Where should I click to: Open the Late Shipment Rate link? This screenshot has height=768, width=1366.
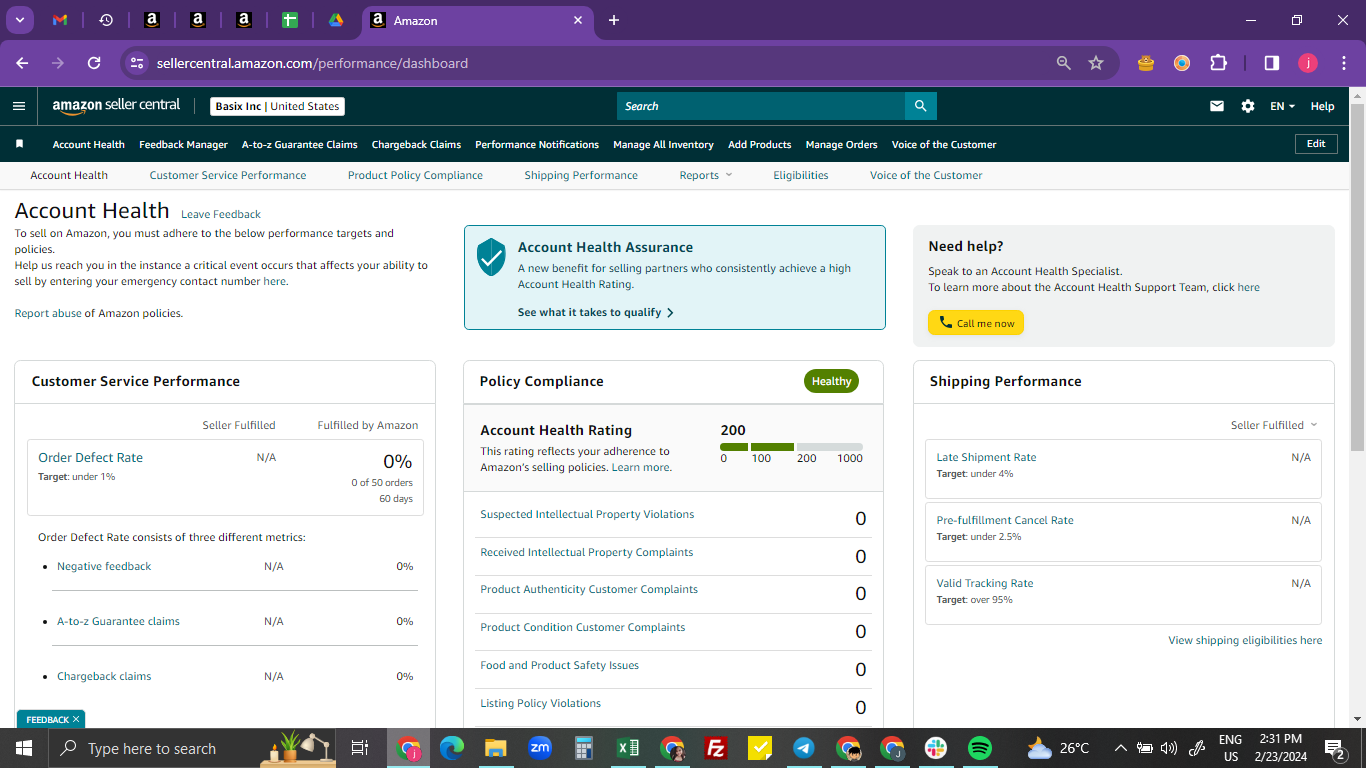986,457
